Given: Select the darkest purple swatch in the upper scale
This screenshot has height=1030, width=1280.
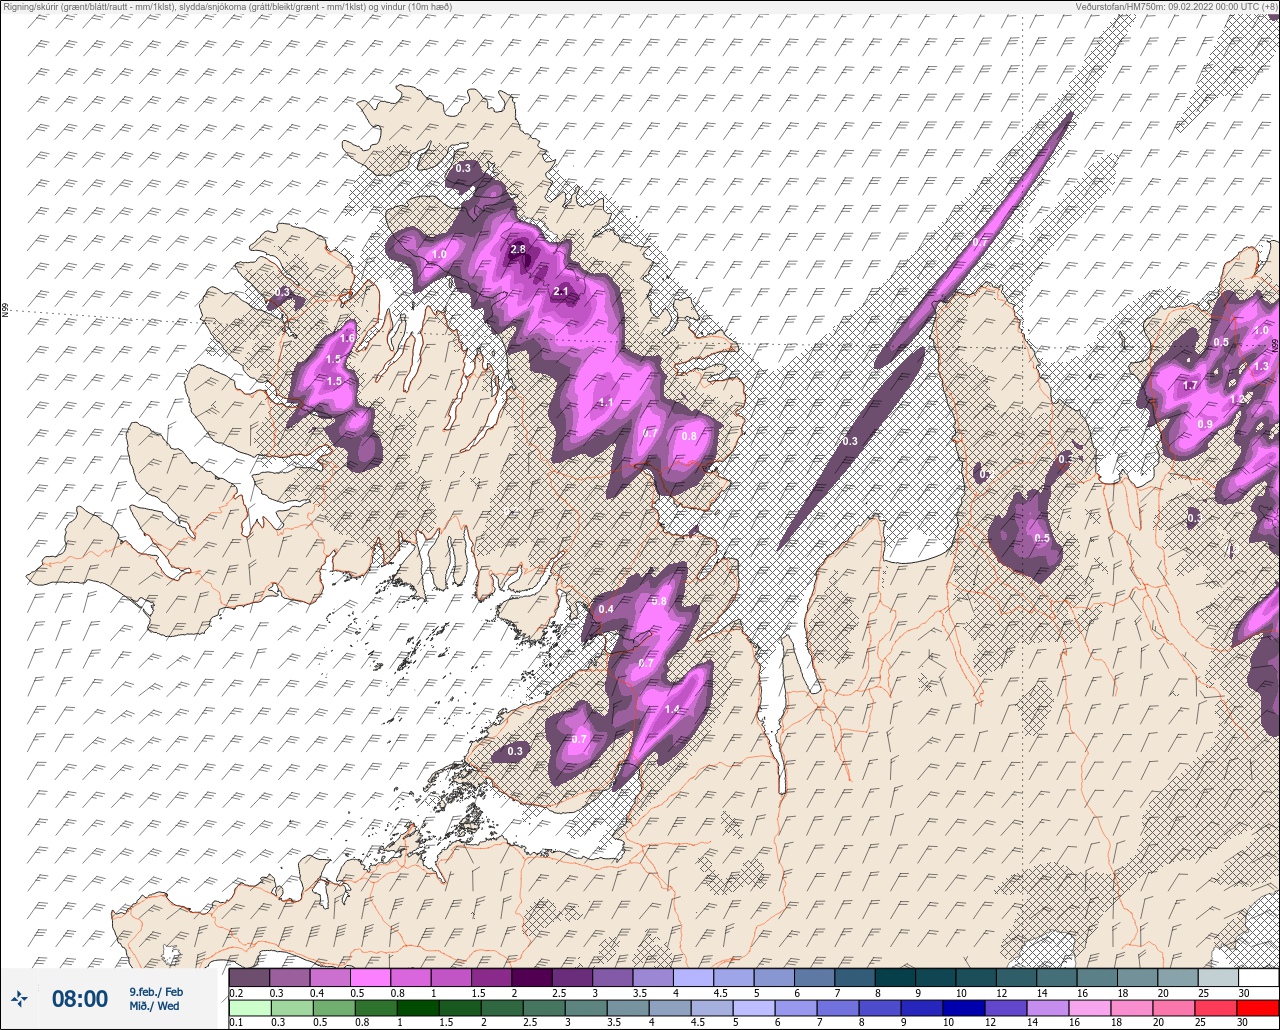Looking at the screenshot, I should click(531, 977).
